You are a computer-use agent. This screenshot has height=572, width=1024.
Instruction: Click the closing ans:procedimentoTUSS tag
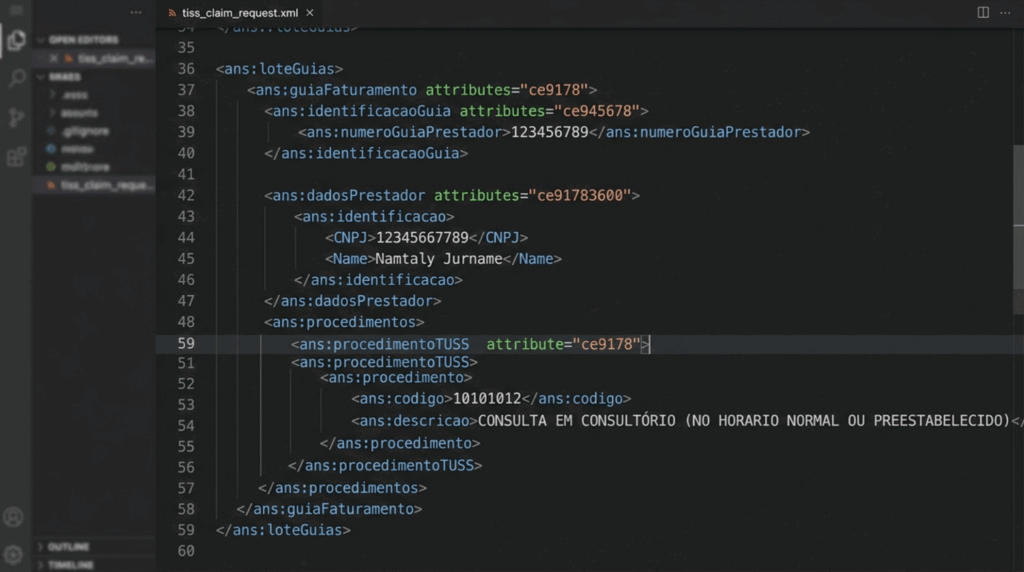tap(385, 466)
